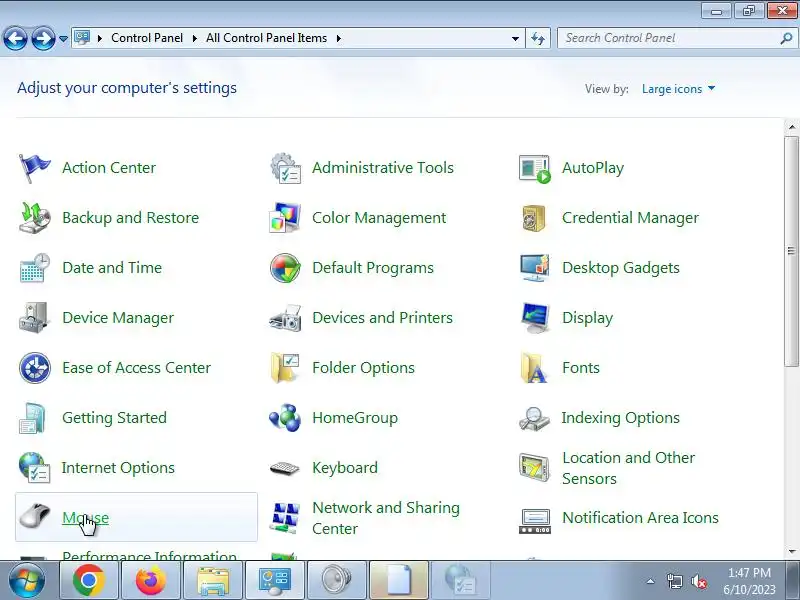Click the Control Panel breadcrumb
The height and width of the screenshot is (600, 800).
147,38
